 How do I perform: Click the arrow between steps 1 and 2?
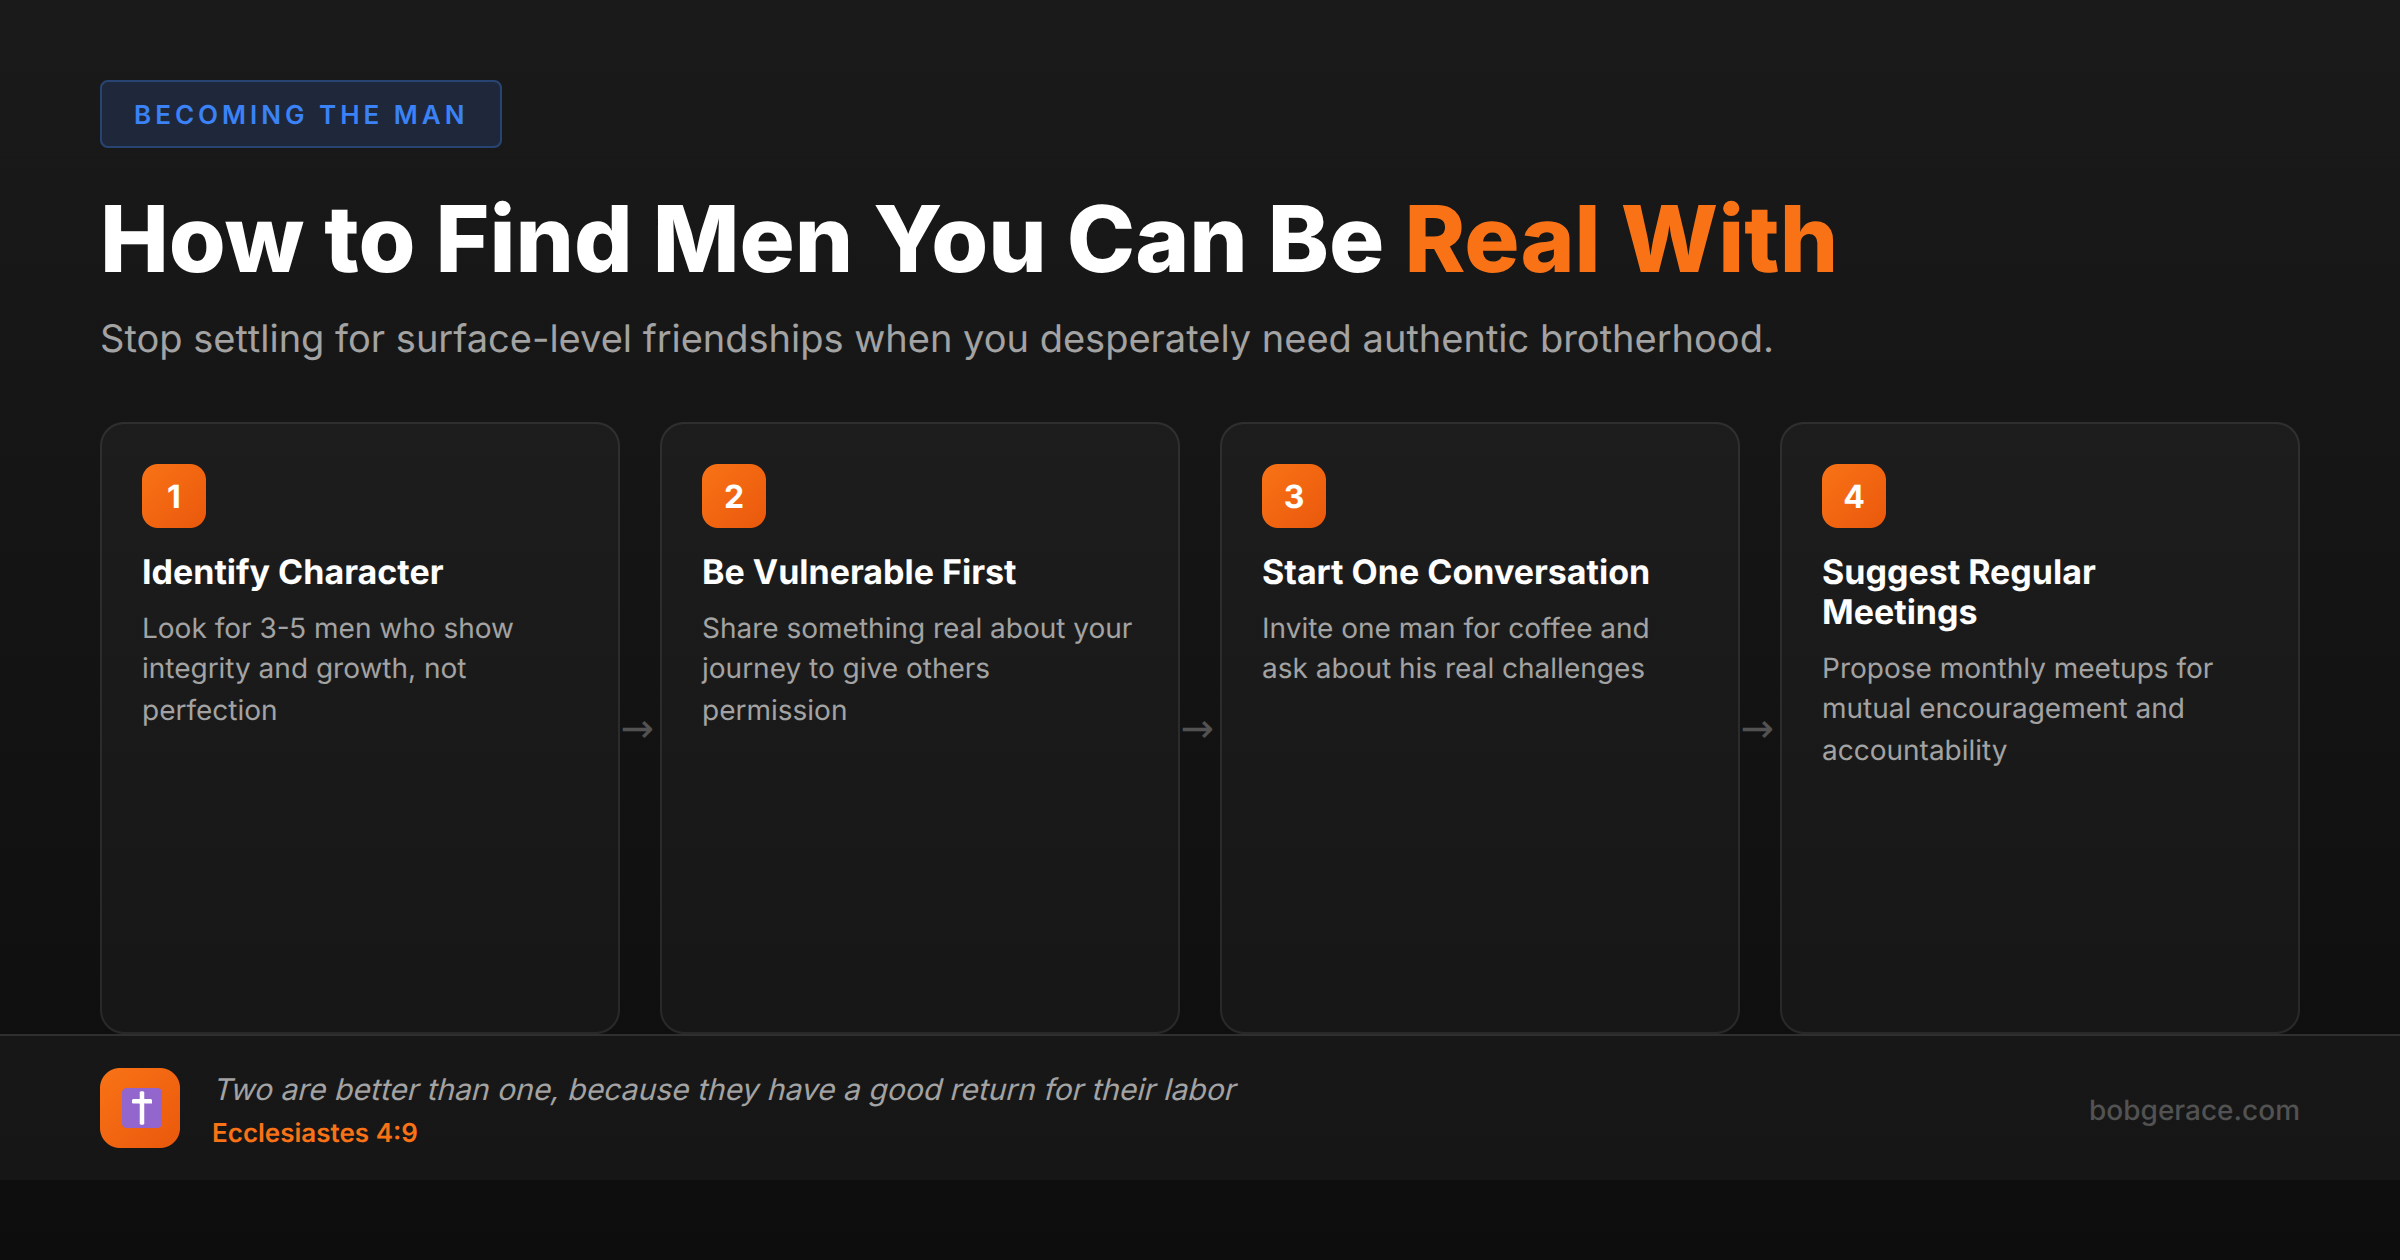click(x=639, y=728)
